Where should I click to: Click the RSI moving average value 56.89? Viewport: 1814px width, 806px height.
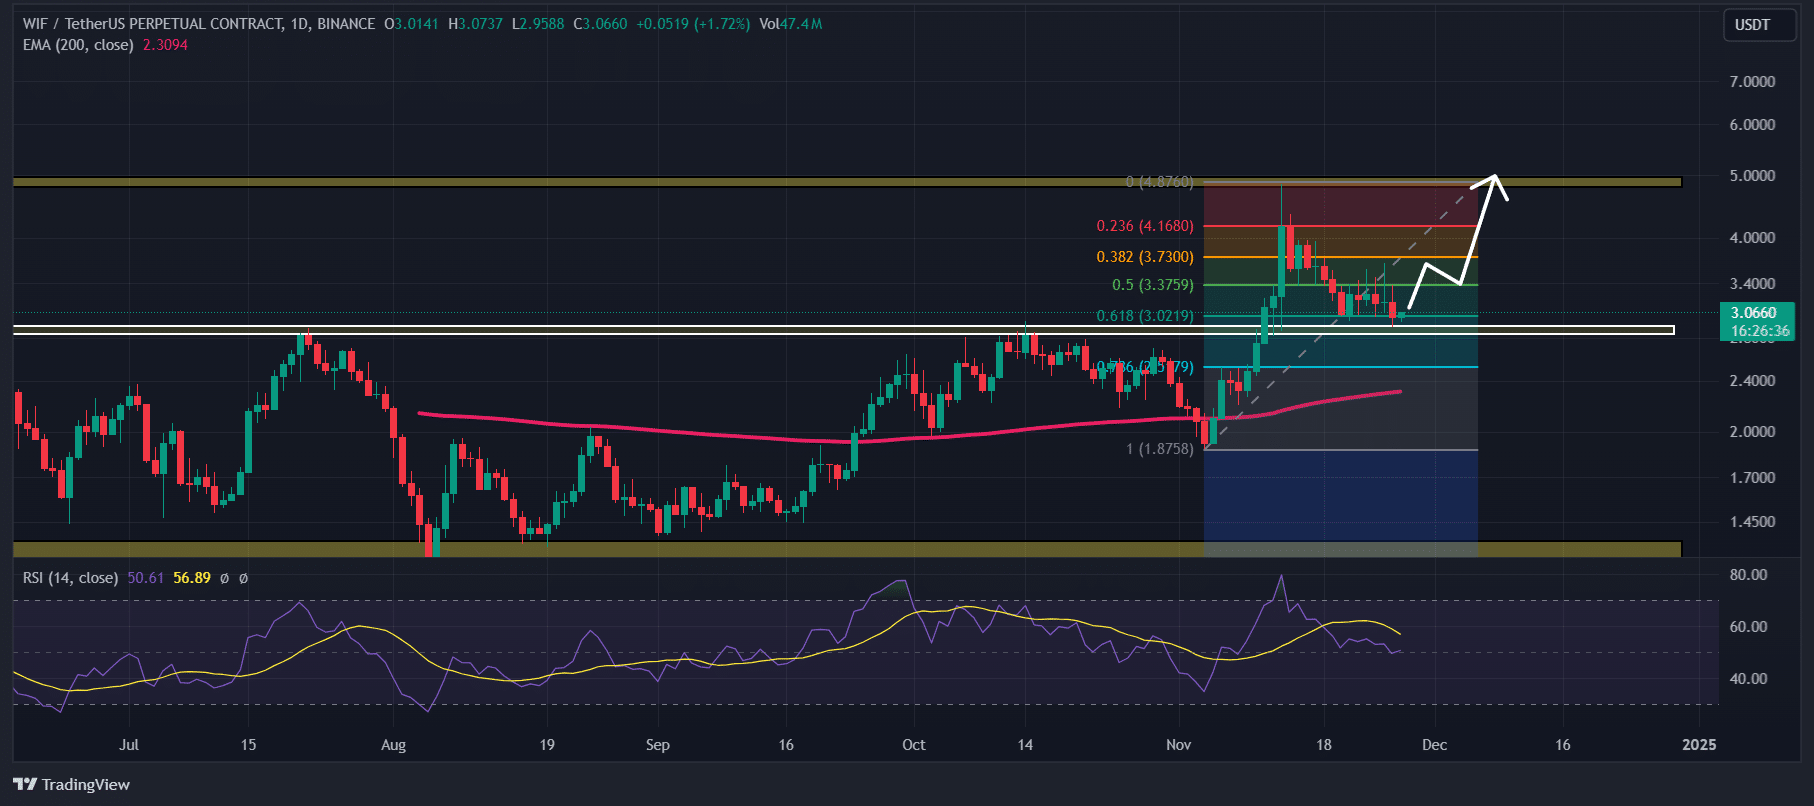tap(192, 578)
